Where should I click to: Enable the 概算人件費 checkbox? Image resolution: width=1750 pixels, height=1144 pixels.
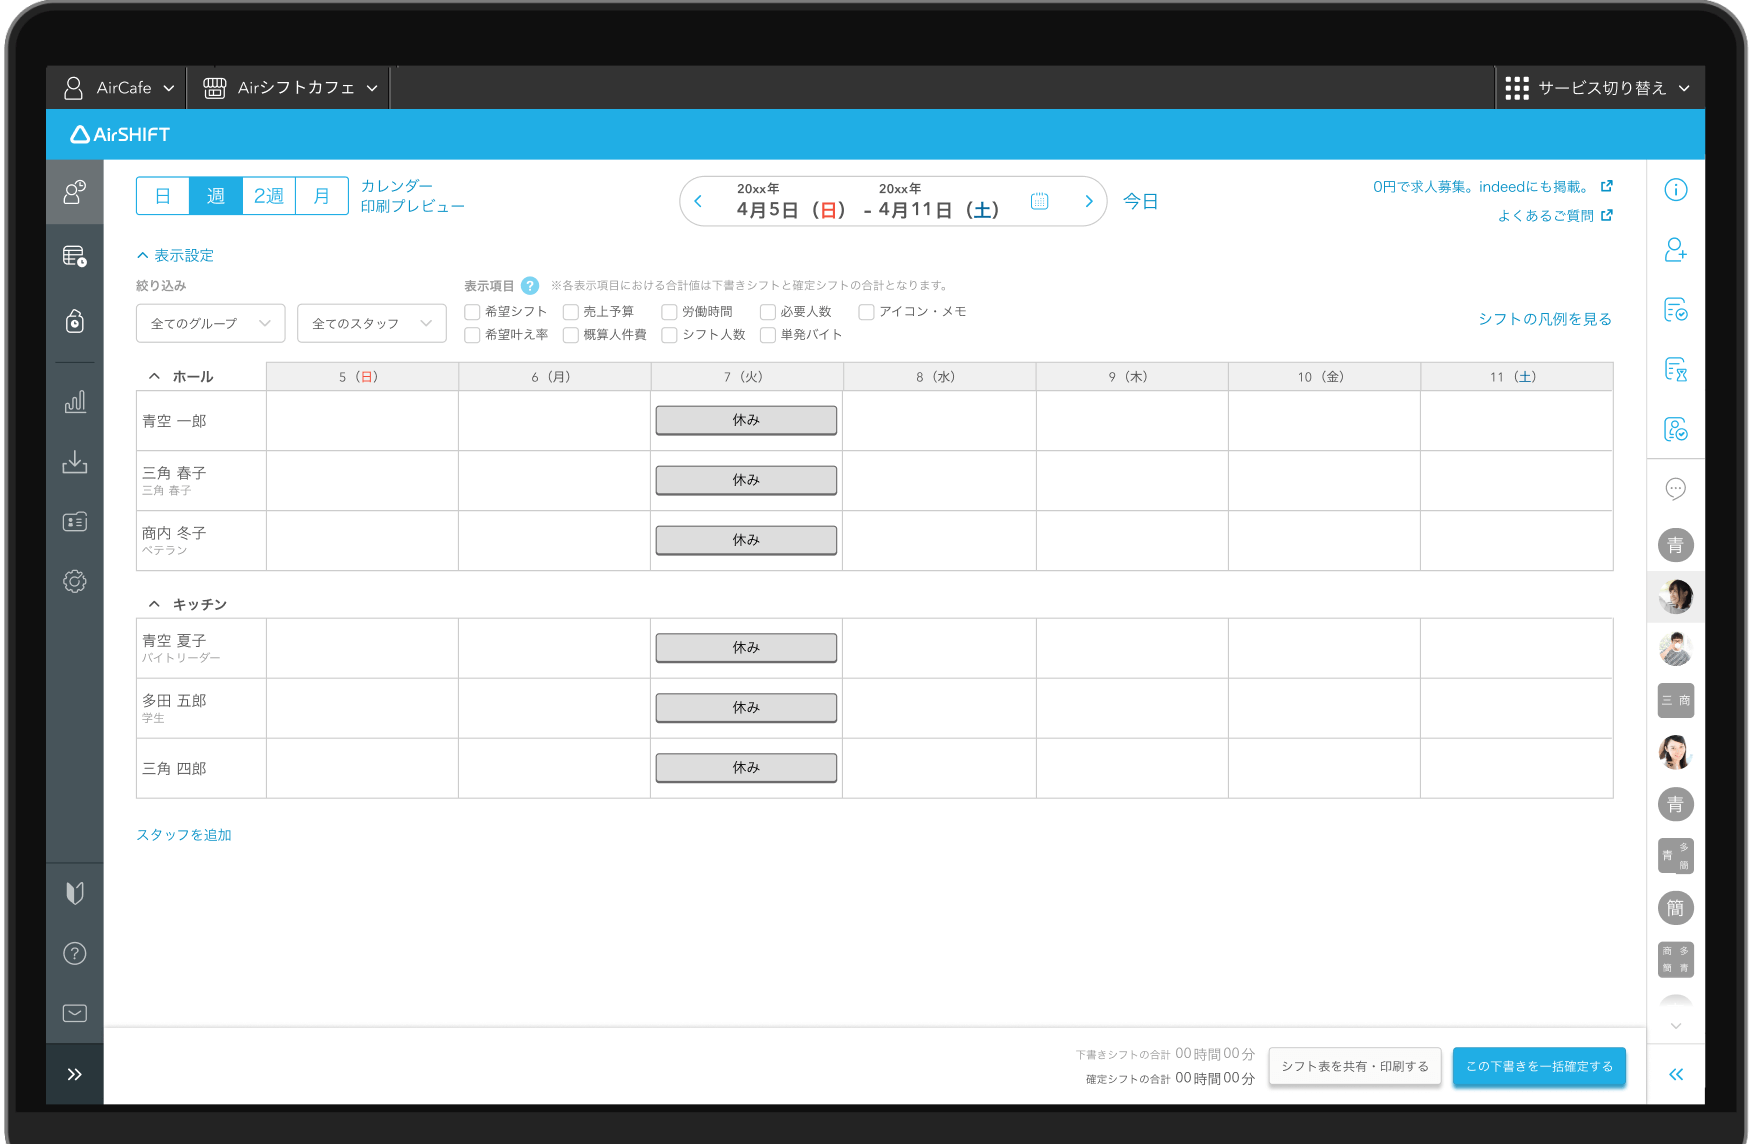571,335
